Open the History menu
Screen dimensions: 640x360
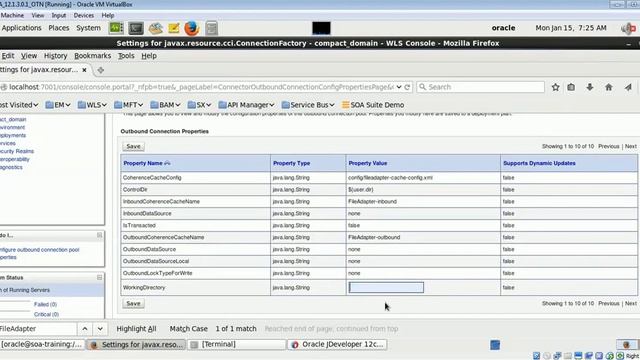(56, 56)
